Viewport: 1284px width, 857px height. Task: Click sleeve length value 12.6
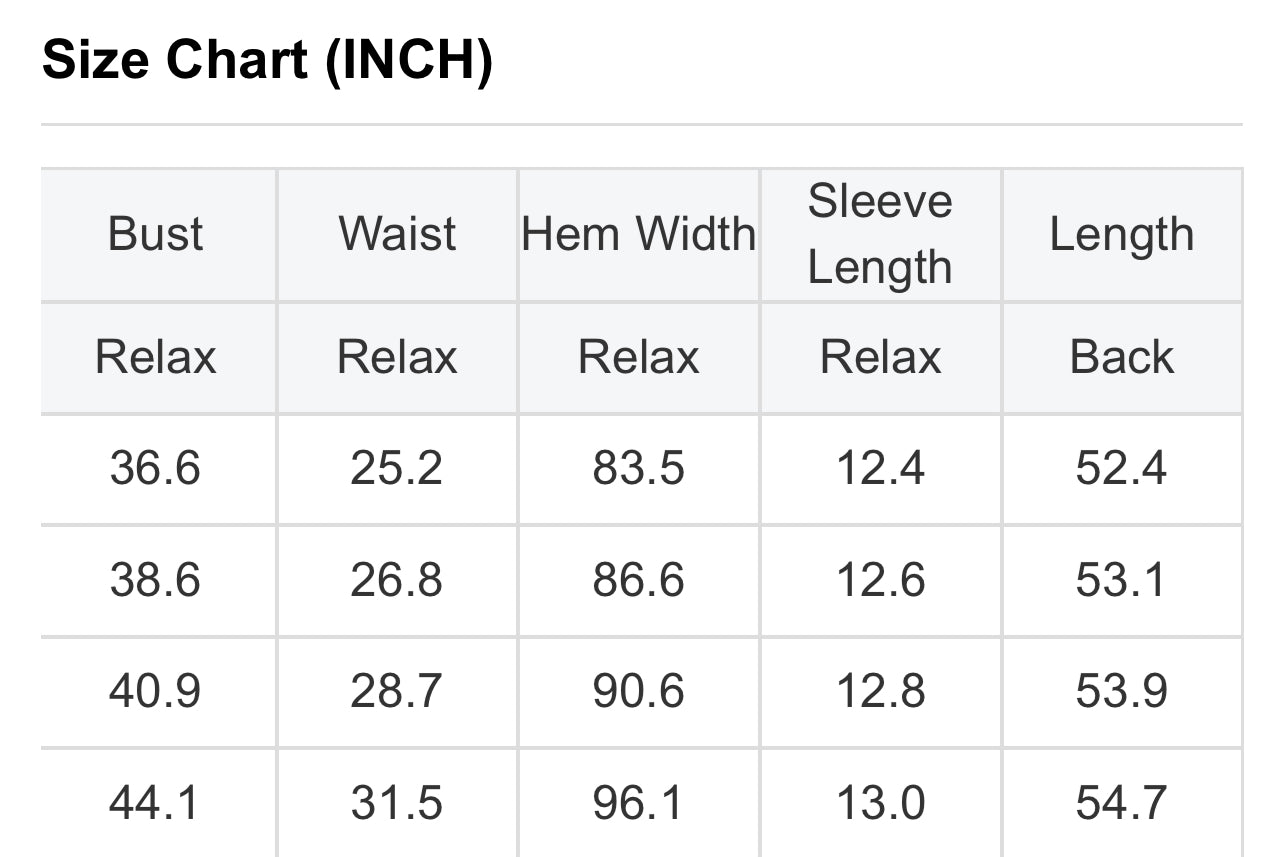(x=880, y=580)
